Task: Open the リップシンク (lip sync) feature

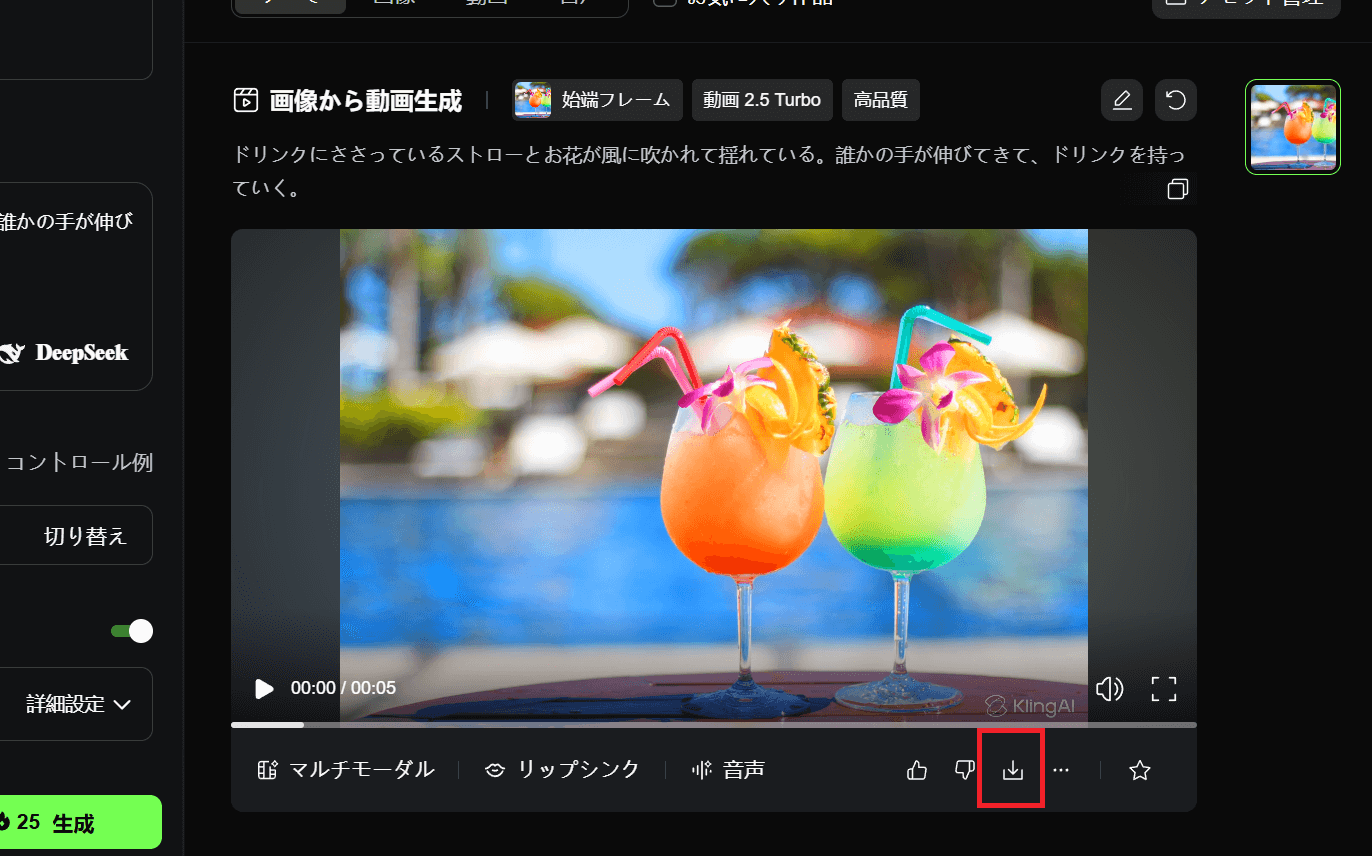Action: (561, 769)
